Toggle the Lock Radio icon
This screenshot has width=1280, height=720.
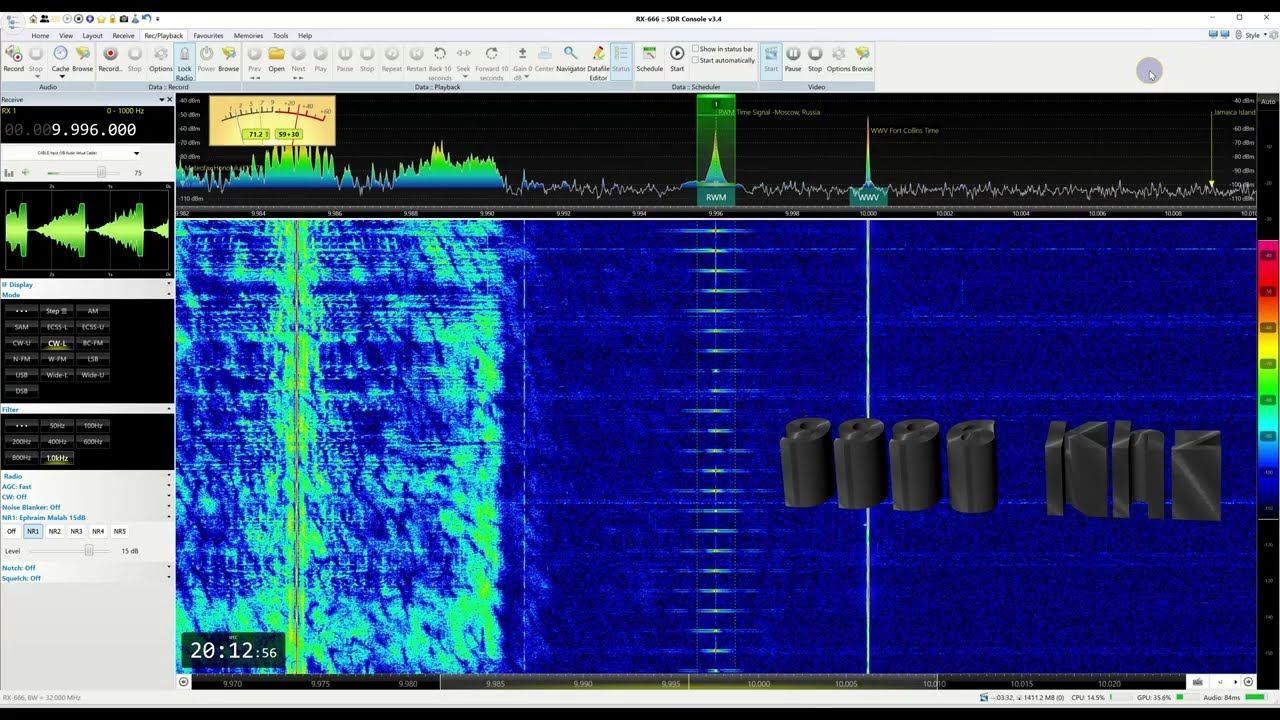(x=184, y=56)
